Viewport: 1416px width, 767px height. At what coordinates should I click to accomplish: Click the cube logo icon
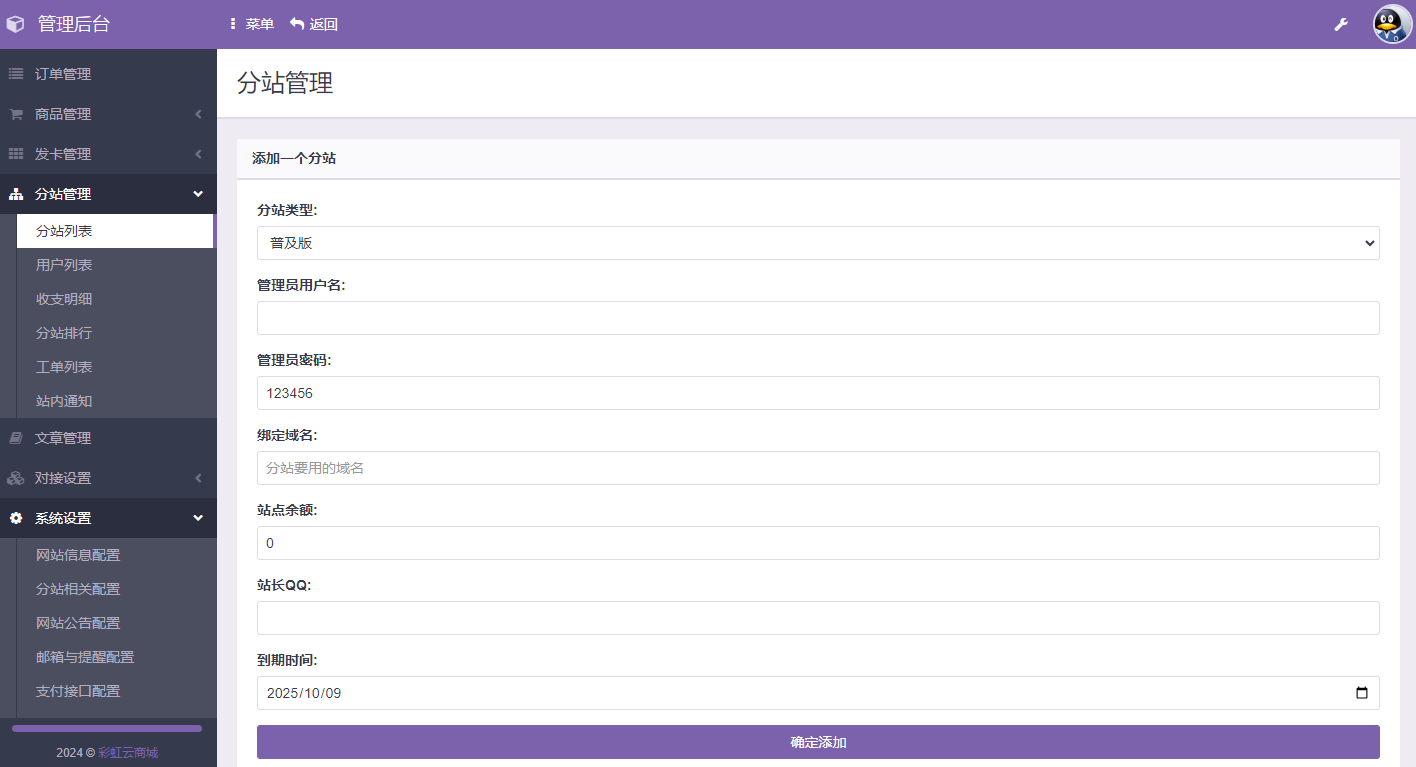click(x=15, y=24)
